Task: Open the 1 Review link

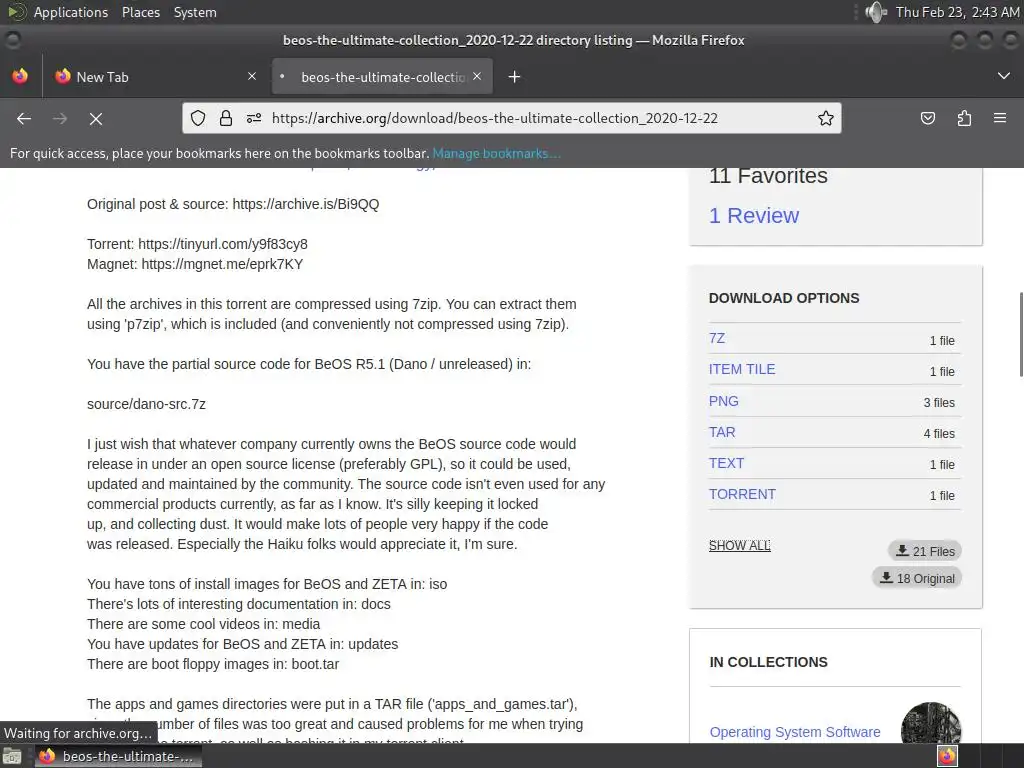Action: pos(754,216)
